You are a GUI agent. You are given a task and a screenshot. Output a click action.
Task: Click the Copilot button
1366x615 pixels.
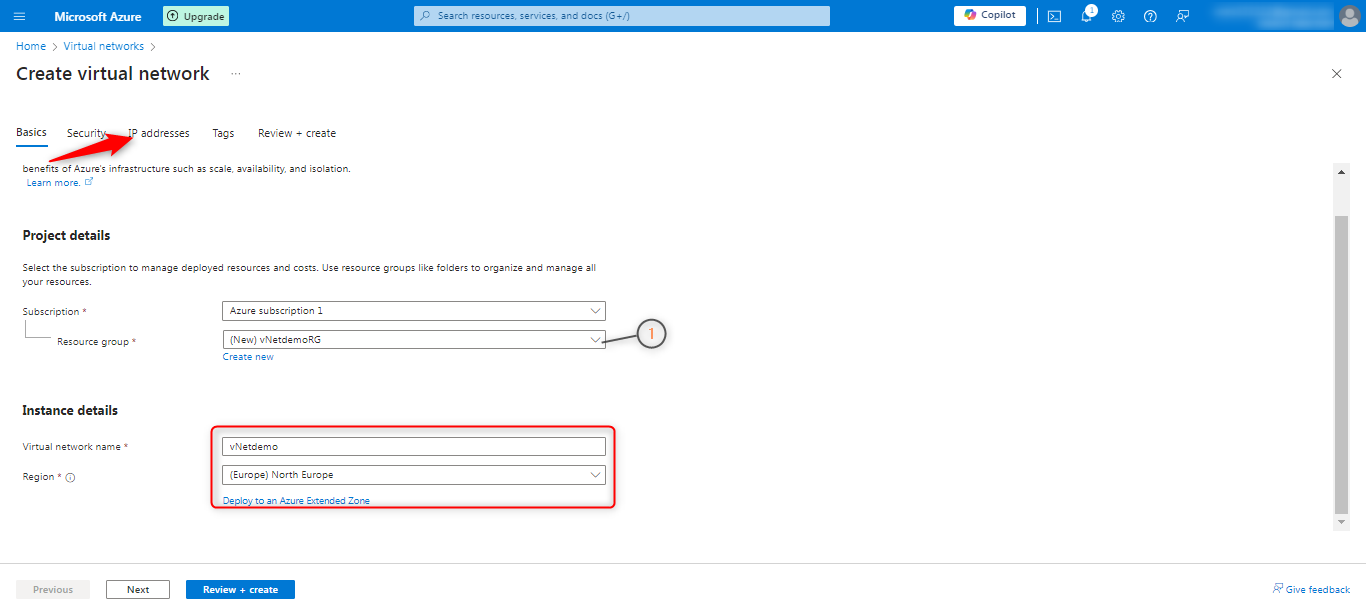pyautogui.click(x=990, y=15)
